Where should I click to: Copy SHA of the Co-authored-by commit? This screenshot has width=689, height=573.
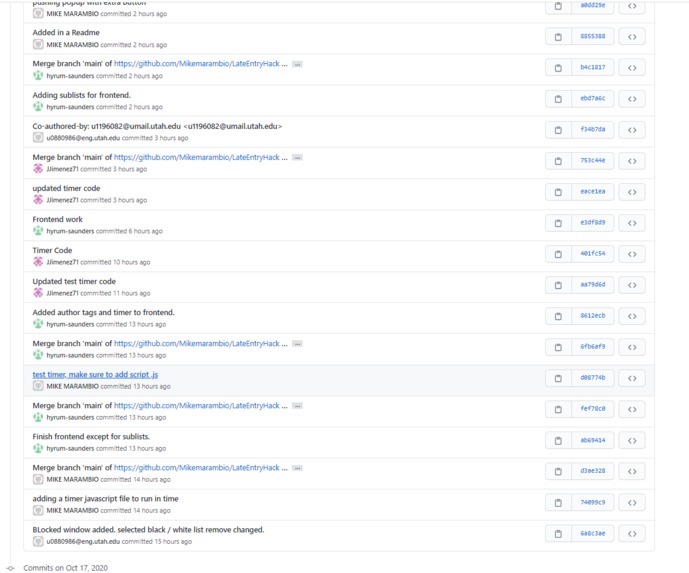(558, 130)
